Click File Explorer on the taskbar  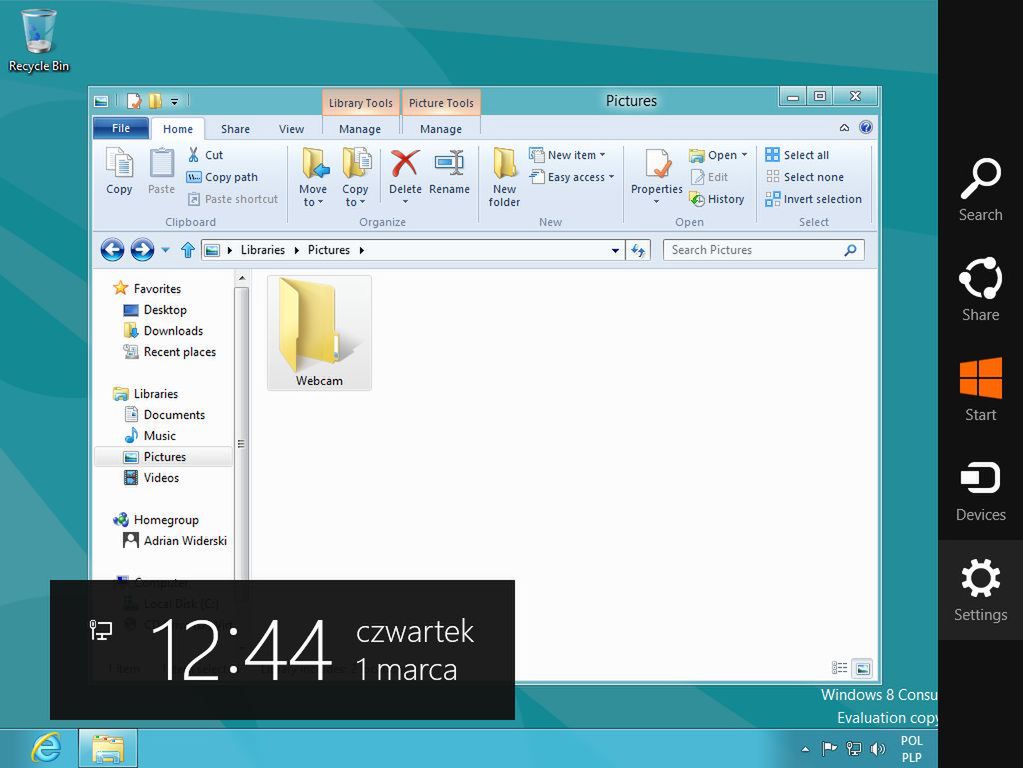tap(108, 748)
